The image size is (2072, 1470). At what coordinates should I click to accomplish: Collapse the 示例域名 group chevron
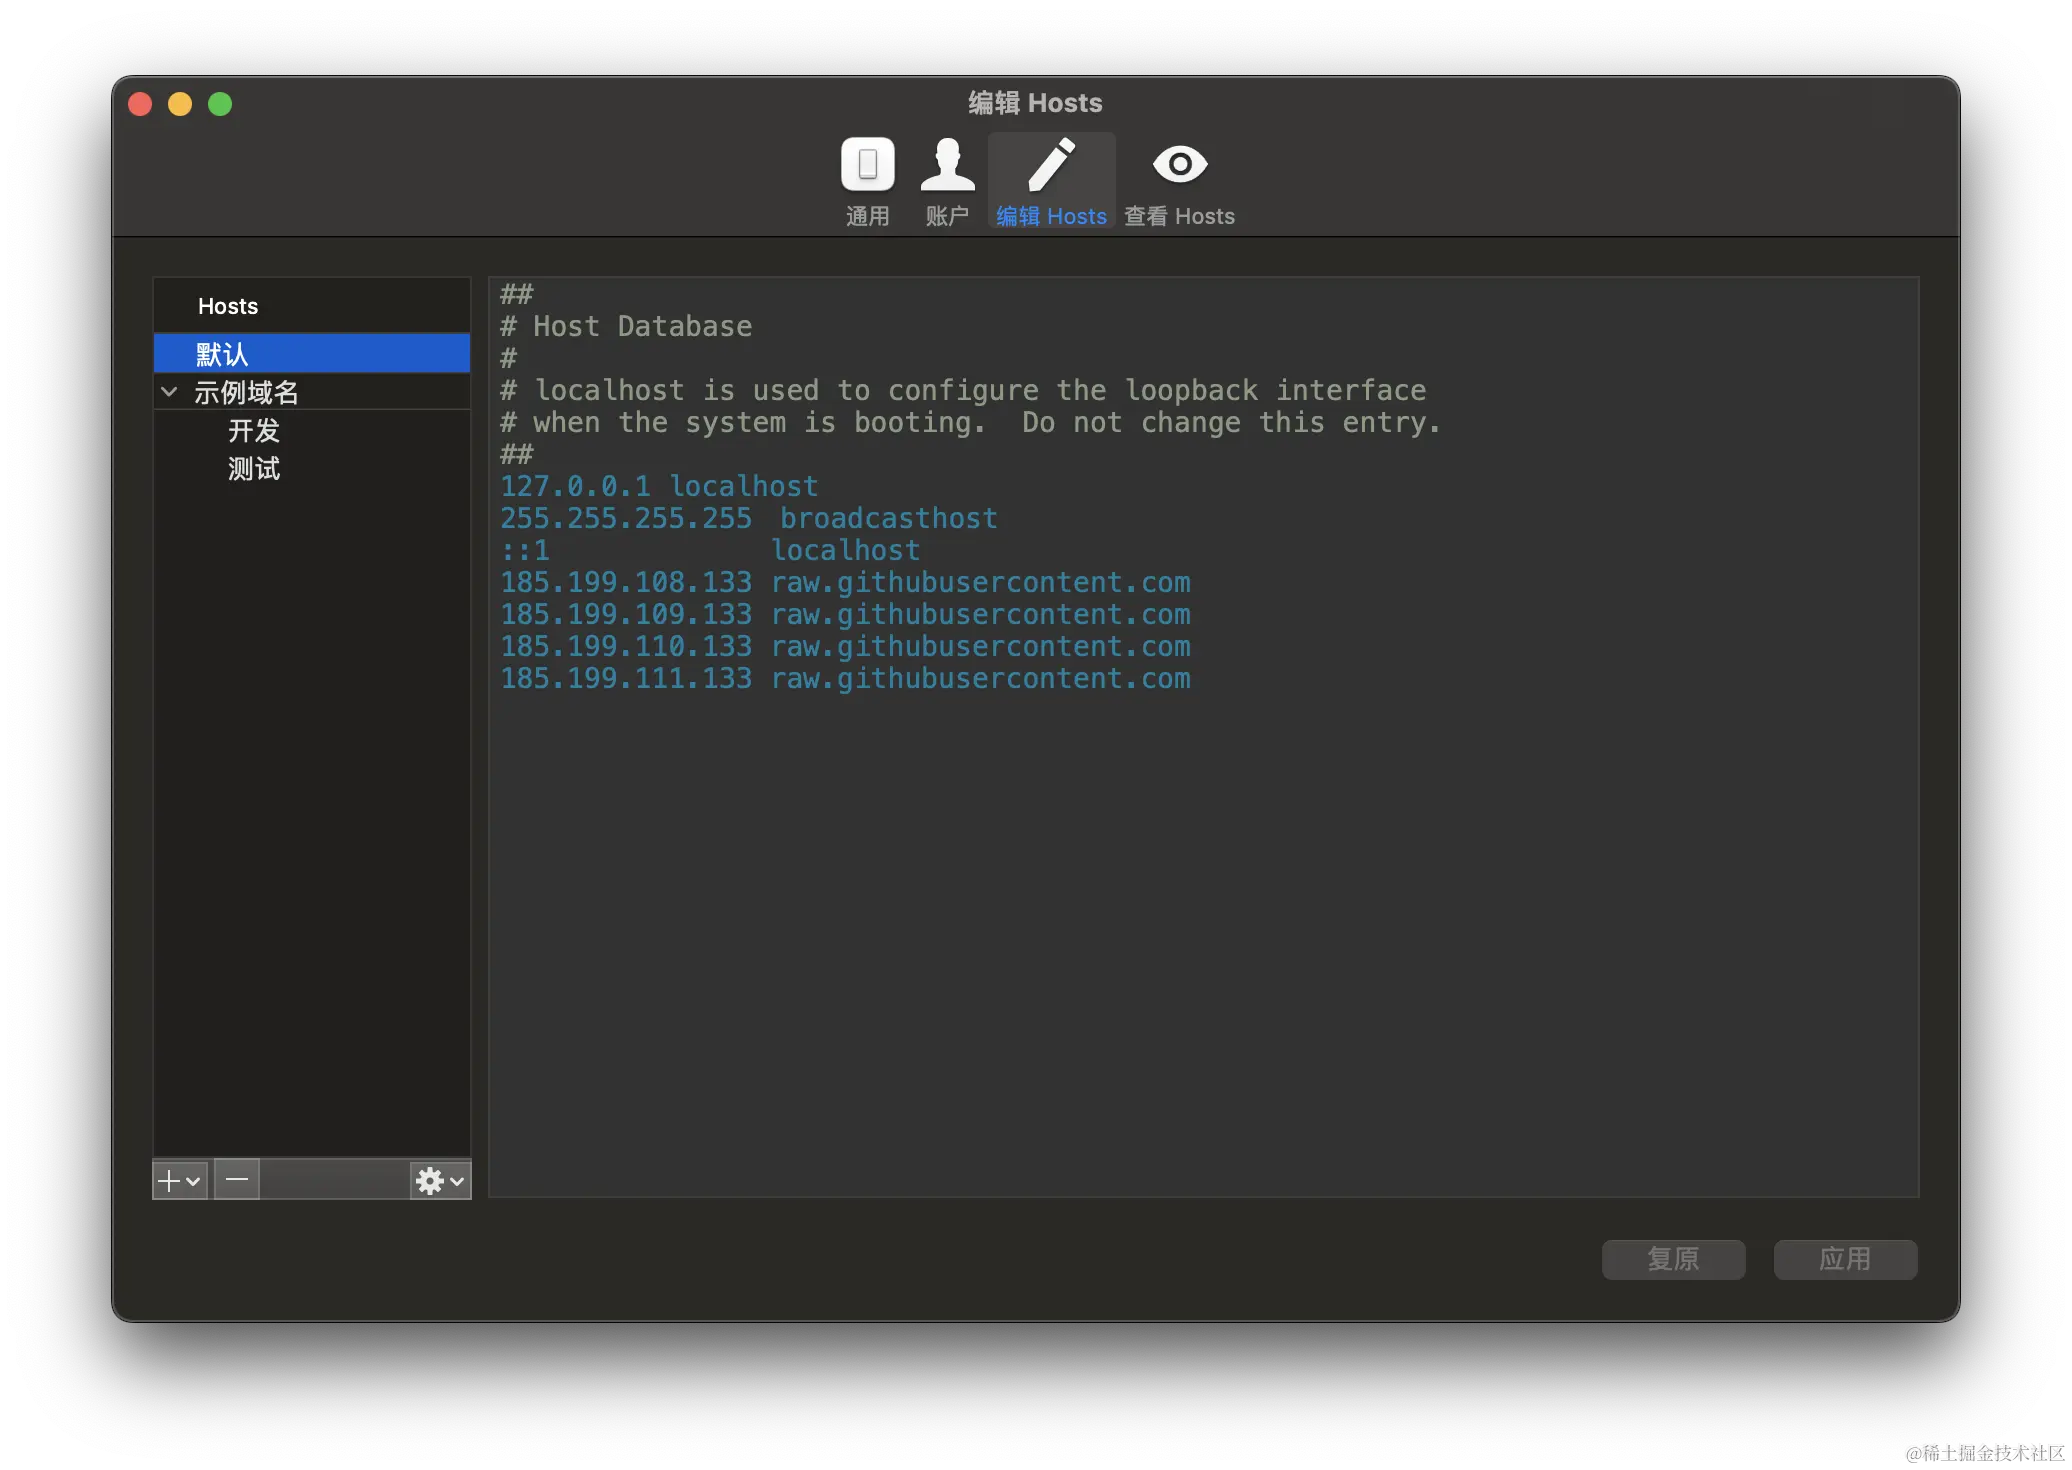[x=169, y=392]
